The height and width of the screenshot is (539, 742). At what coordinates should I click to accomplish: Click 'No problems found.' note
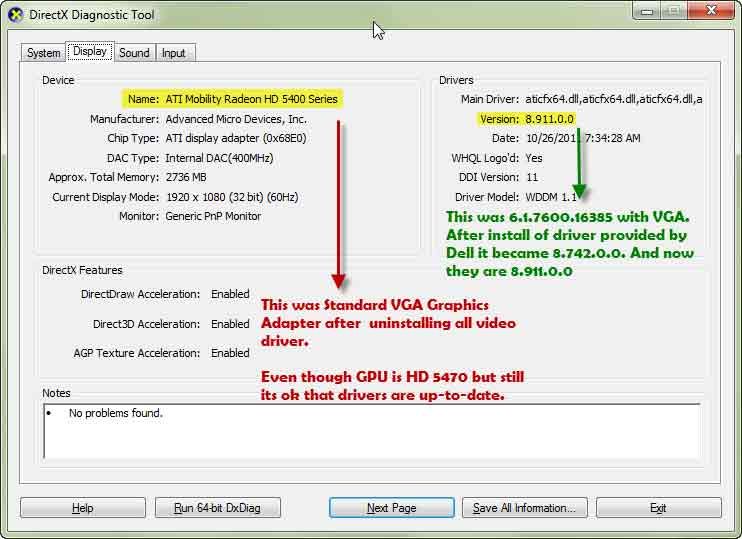pos(115,413)
